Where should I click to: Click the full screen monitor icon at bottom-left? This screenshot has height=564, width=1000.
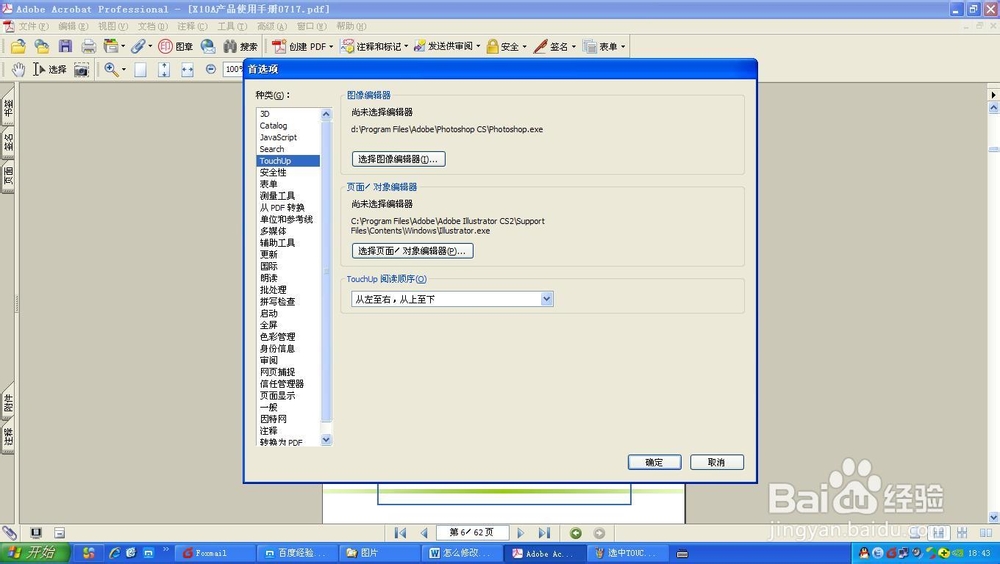pyautogui.click(x=36, y=532)
